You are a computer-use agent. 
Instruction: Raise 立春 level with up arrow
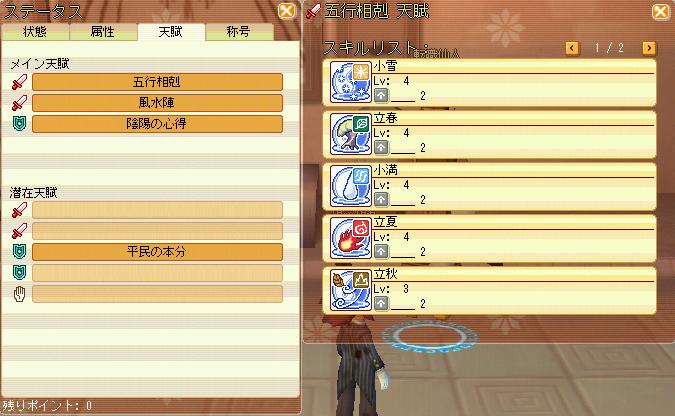(381, 147)
